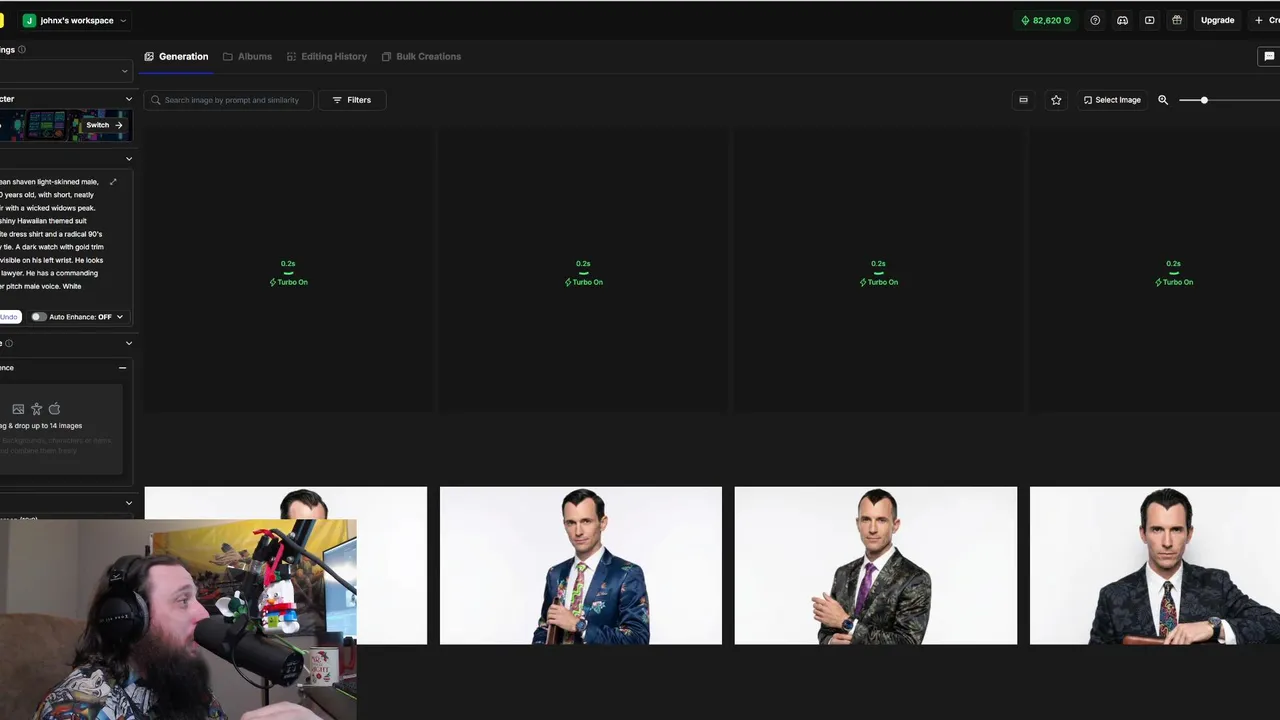The width and height of the screenshot is (1280, 720).
Task: Switch to the Generation tab
Action: [x=177, y=57]
